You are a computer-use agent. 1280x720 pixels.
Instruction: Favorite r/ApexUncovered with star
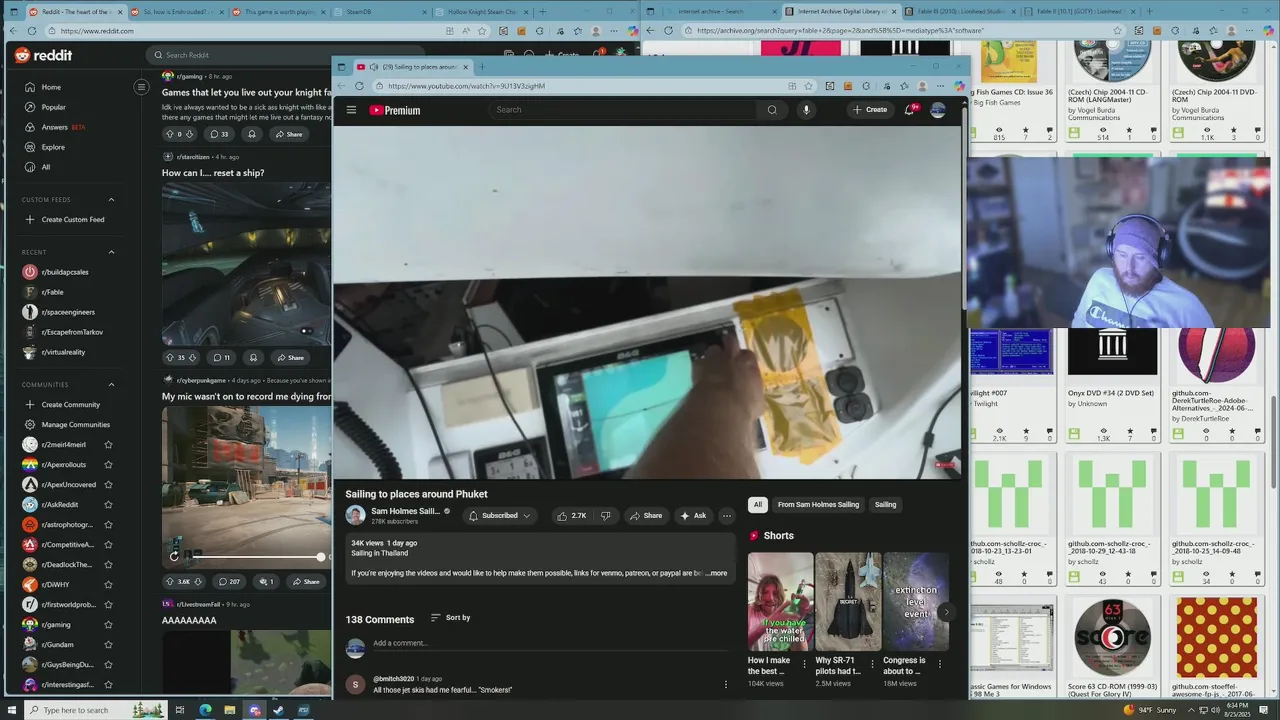[108, 485]
